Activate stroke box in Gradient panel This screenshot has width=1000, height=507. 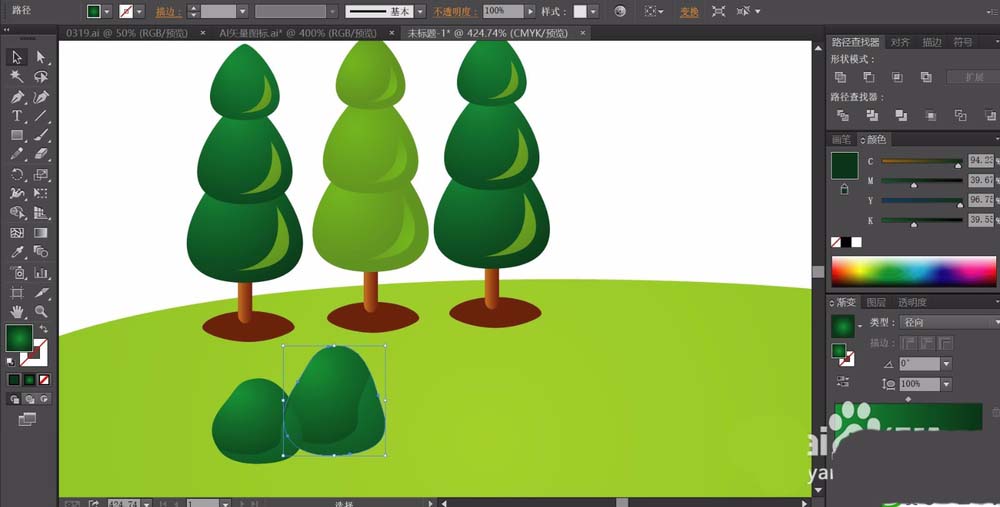point(847,360)
